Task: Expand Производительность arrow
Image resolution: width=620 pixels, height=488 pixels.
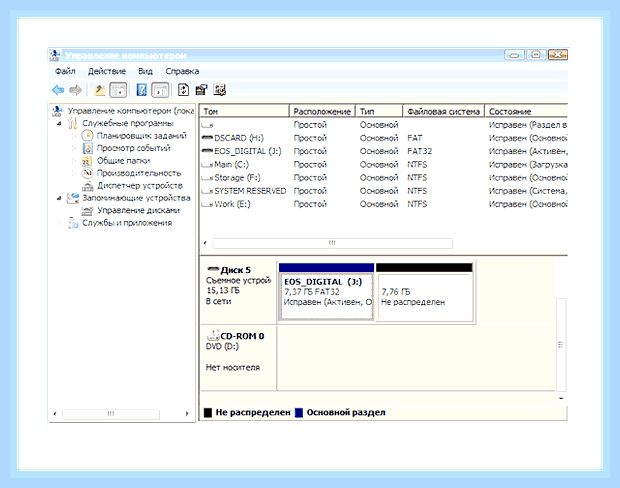Action: point(74,173)
